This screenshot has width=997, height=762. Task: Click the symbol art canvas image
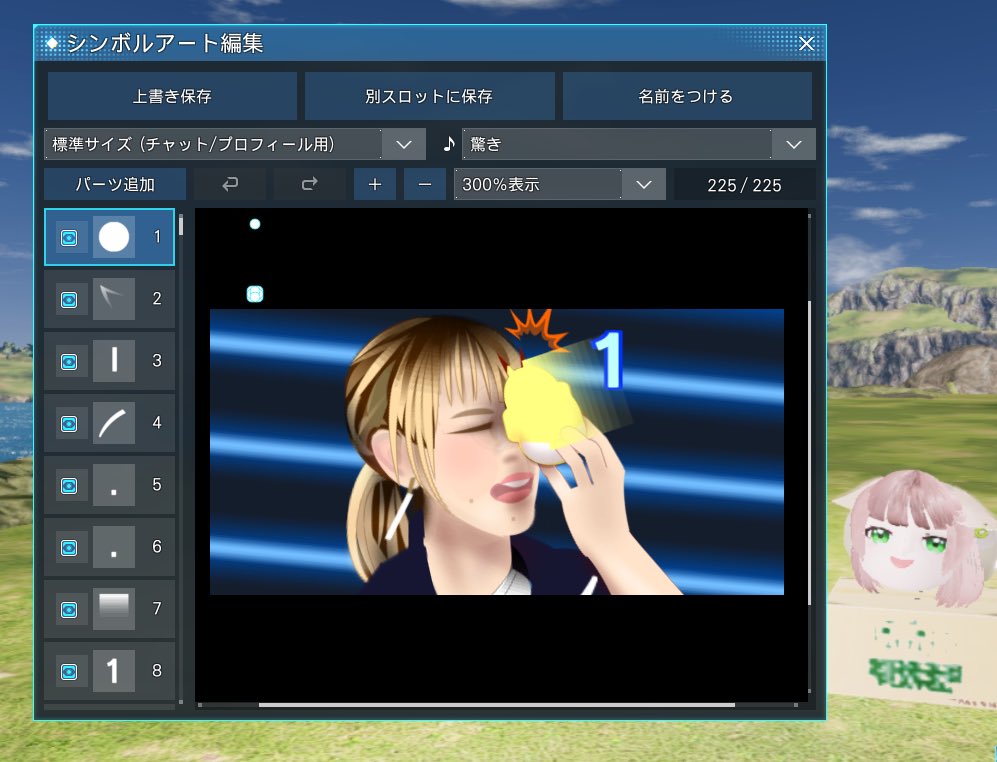tap(497, 452)
